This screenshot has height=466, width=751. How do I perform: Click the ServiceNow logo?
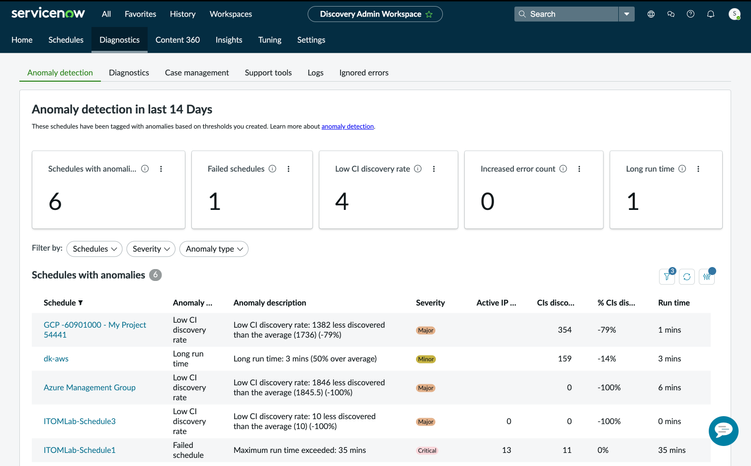(x=48, y=13)
